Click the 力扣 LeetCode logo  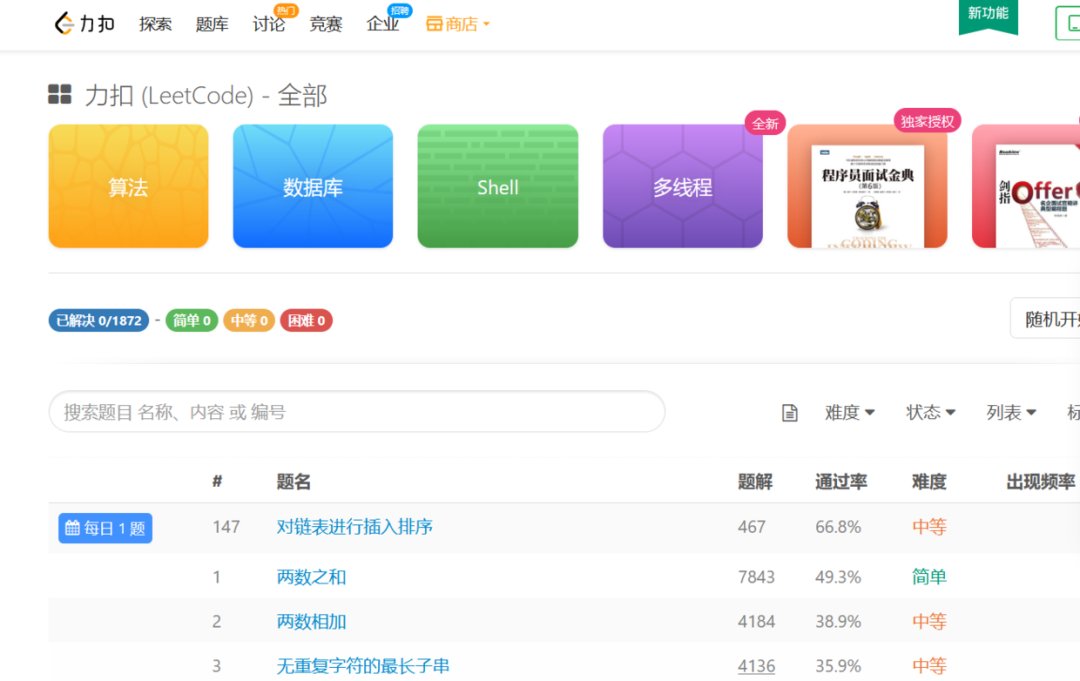click(x=84, y=23)
